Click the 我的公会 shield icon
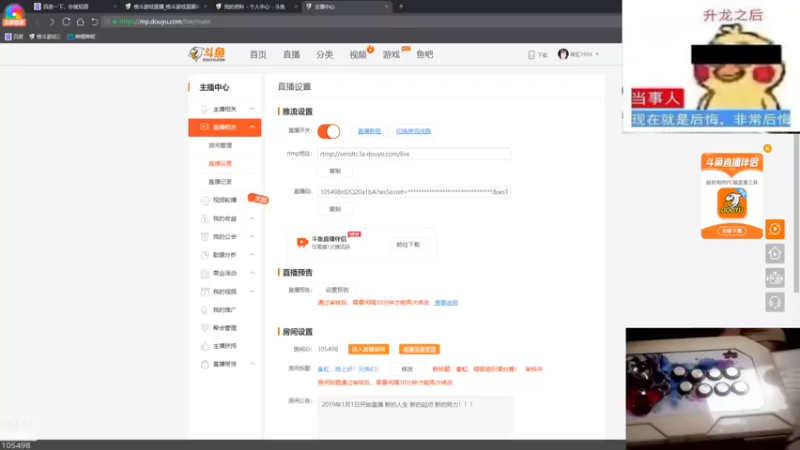The image size is (800, 450). tap(205, 237)
